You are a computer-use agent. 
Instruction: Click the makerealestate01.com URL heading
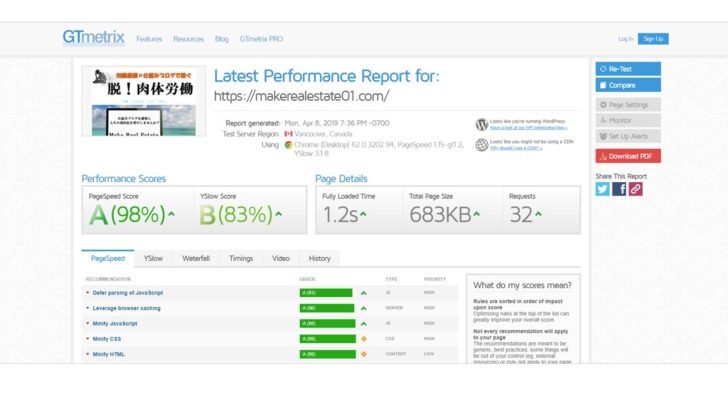click(x=301, y=96)
